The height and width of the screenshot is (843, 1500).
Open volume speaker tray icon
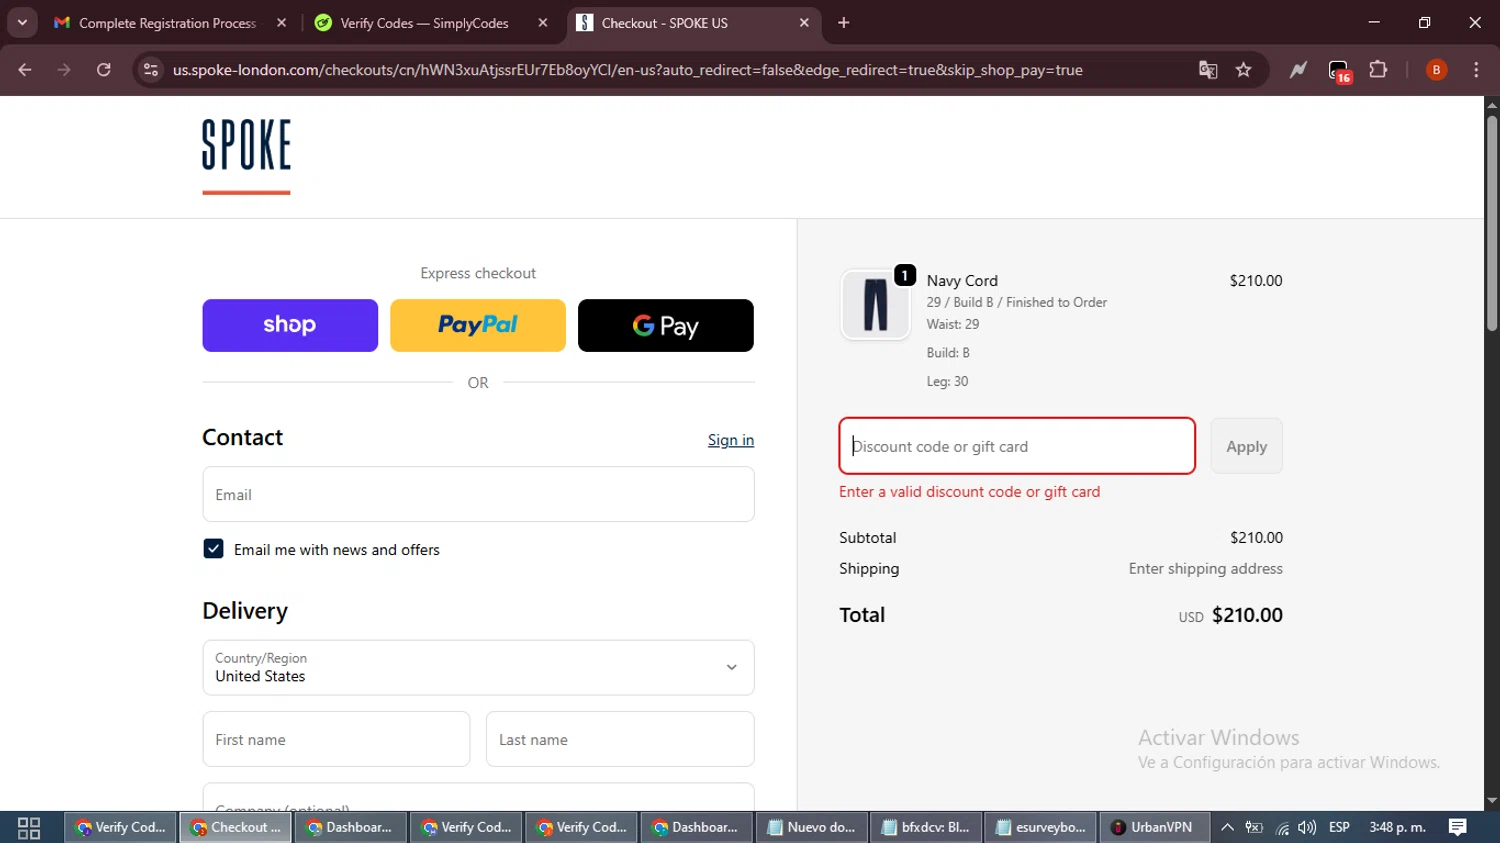pyautogui.click(x=1307, y=828)
